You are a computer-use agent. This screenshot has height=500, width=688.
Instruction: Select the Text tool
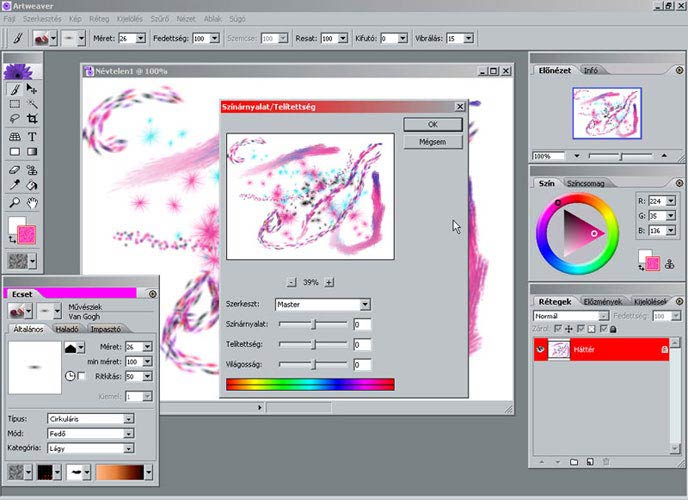tap(32, 136)
